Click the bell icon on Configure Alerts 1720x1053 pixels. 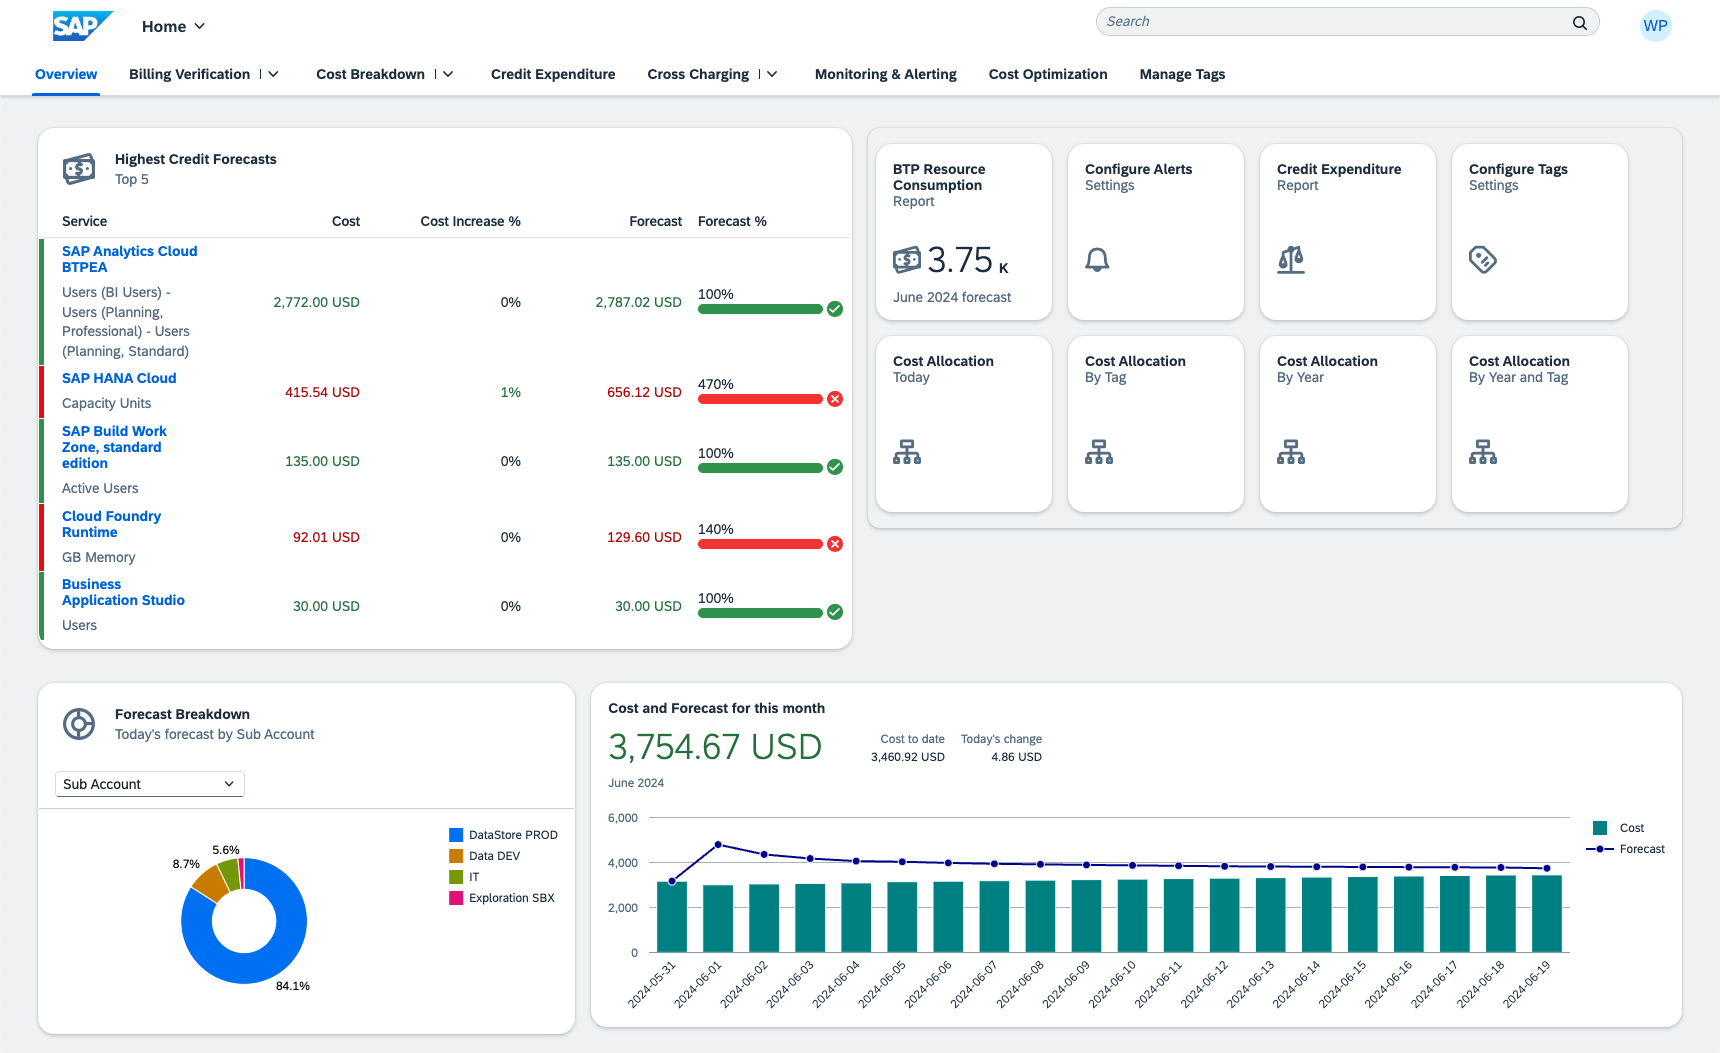click(x=1097, y=260)
